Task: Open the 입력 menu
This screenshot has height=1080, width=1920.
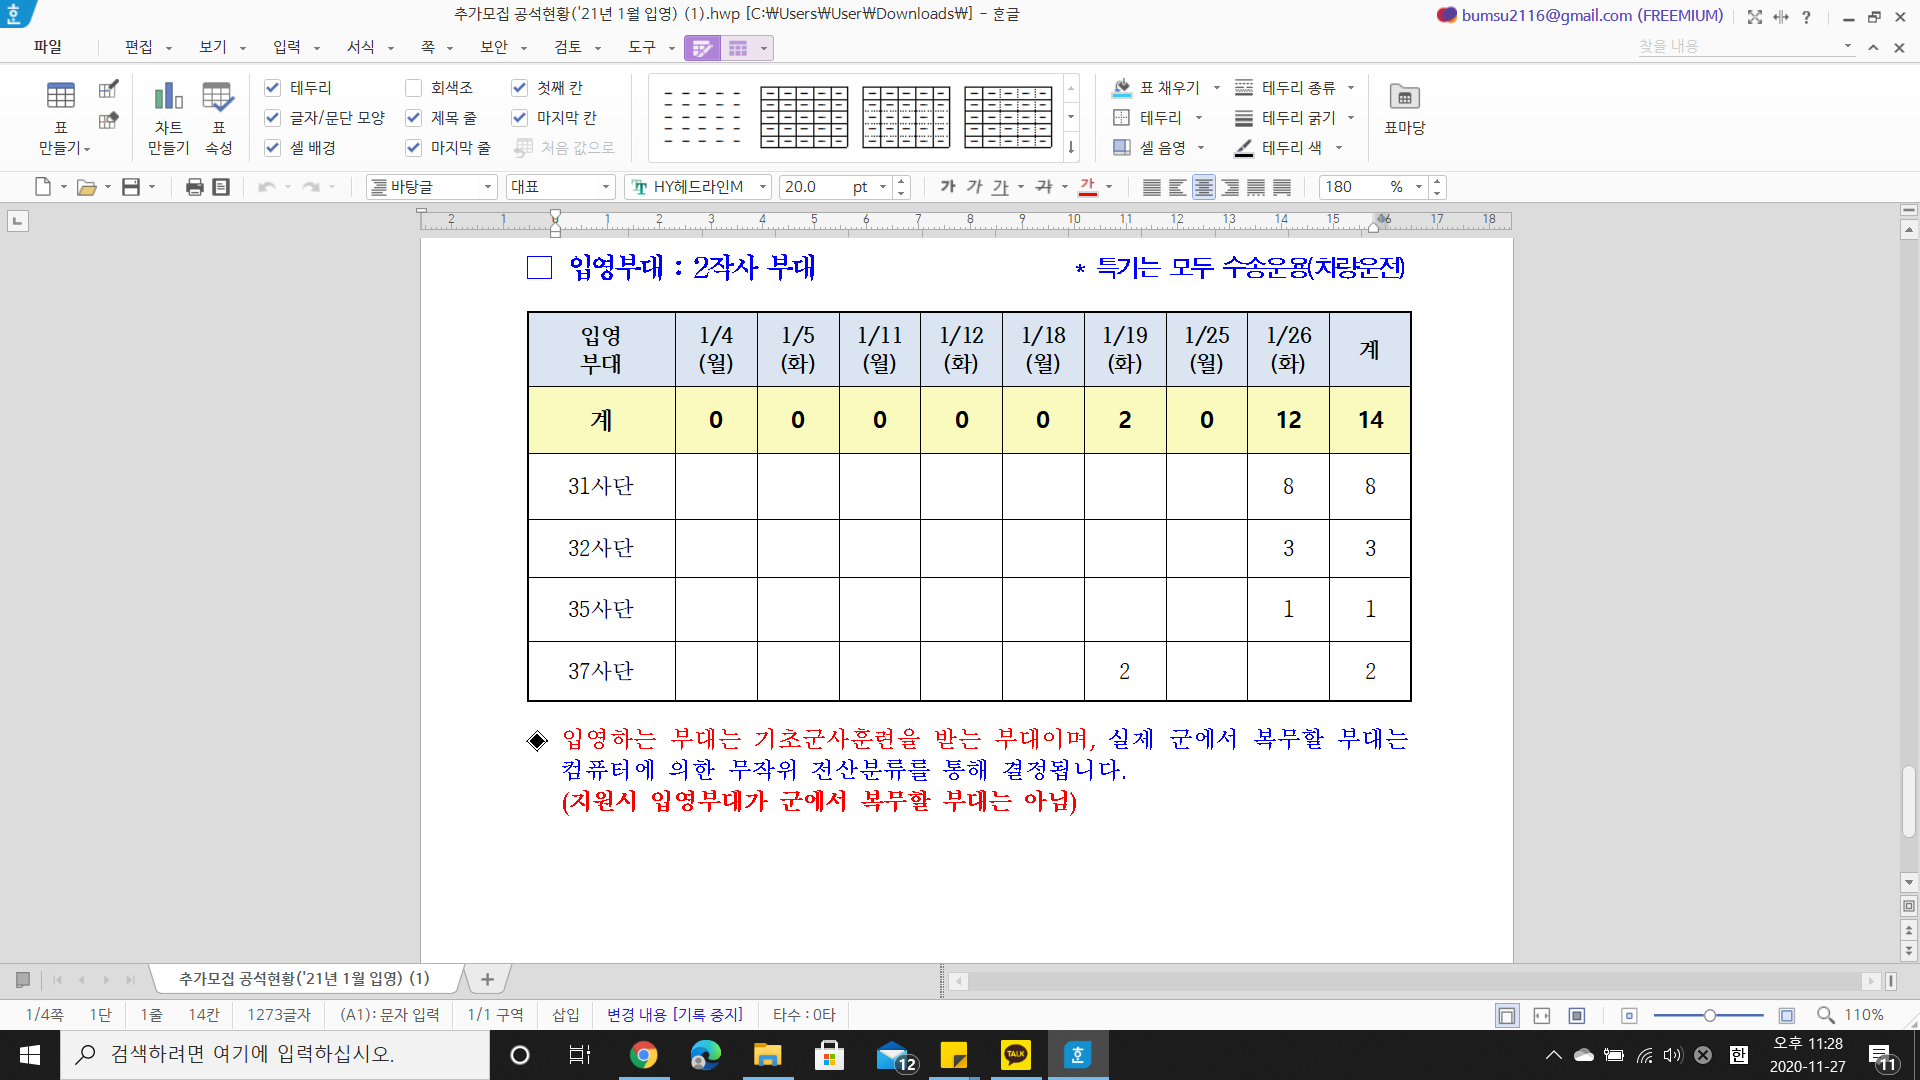Action: tap(287, 47)
